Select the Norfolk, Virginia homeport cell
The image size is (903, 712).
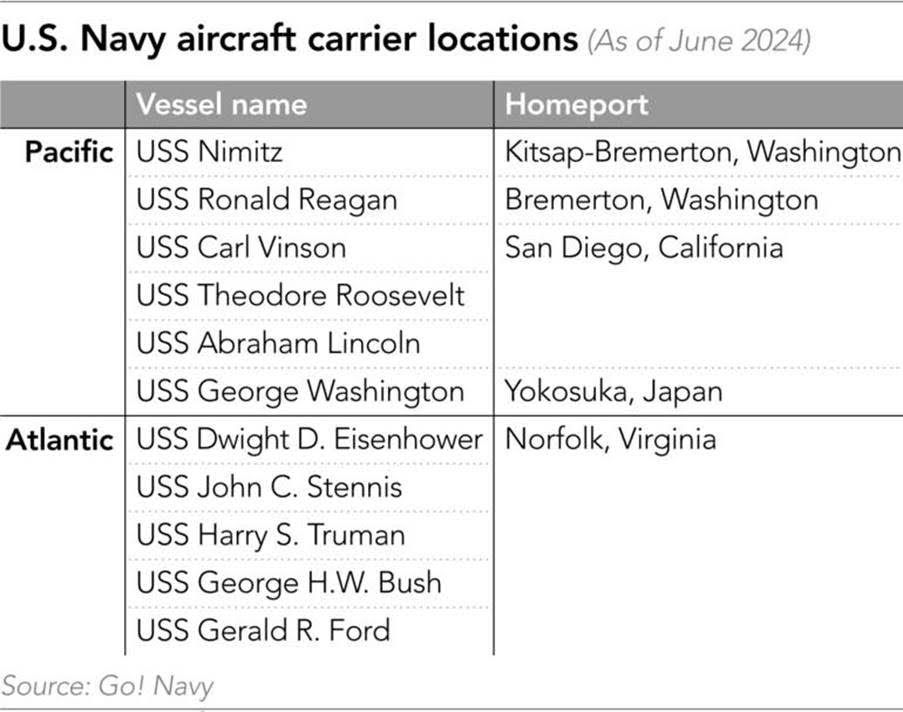[x=610, y=439]
